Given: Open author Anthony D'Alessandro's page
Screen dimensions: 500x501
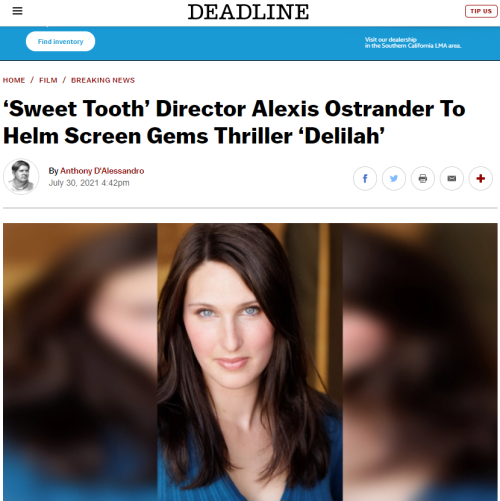Looking at the screenshot, I should pyautogui.click(x=102, y=171).
